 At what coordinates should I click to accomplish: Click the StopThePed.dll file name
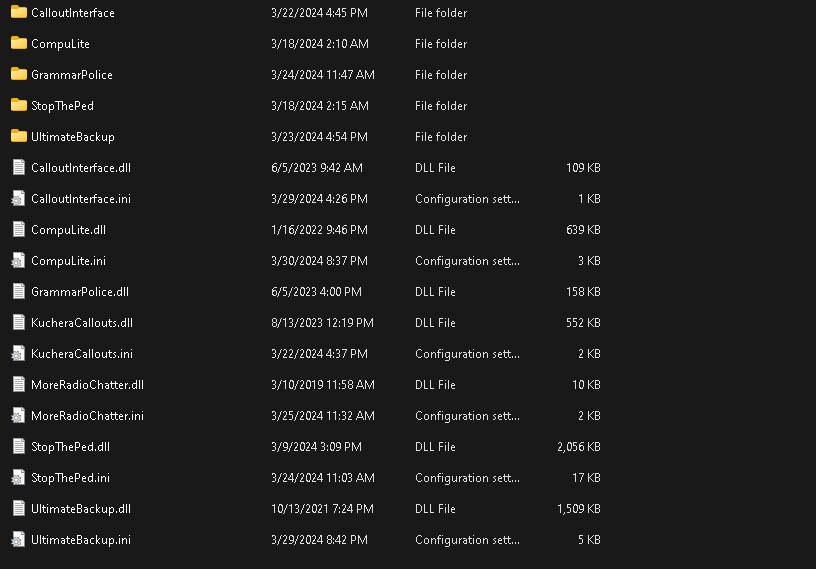(x=70, y=447)
